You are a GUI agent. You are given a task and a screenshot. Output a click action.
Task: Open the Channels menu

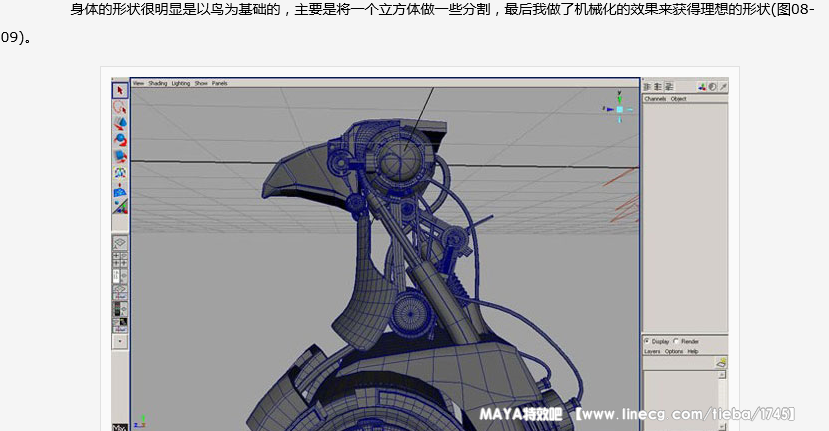pos(655,99)
